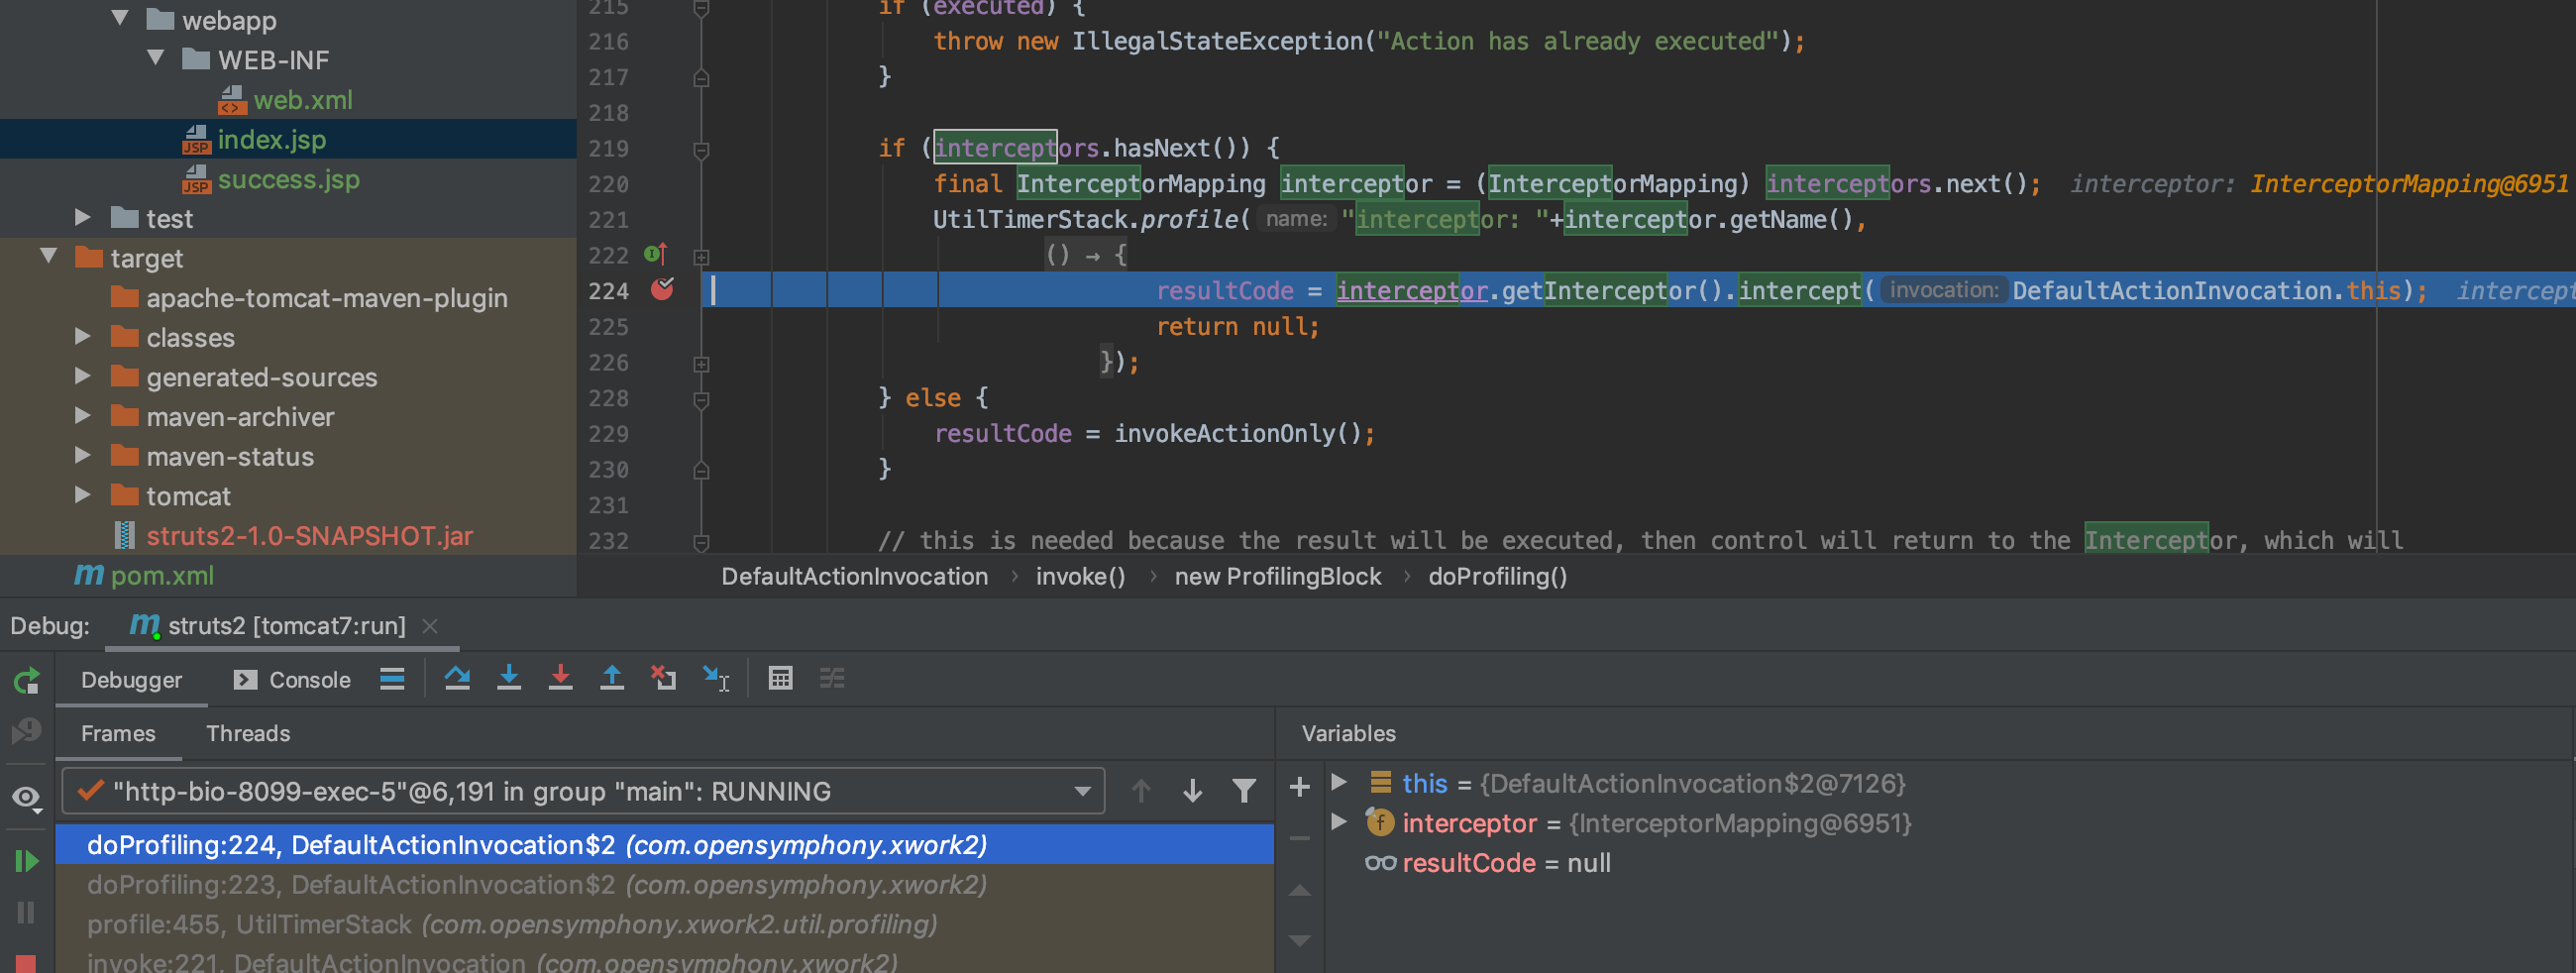The height and width of the screenshot is (973, 2576).
Task: Collapse the webapp folder
Action: [x=120, y=18]
